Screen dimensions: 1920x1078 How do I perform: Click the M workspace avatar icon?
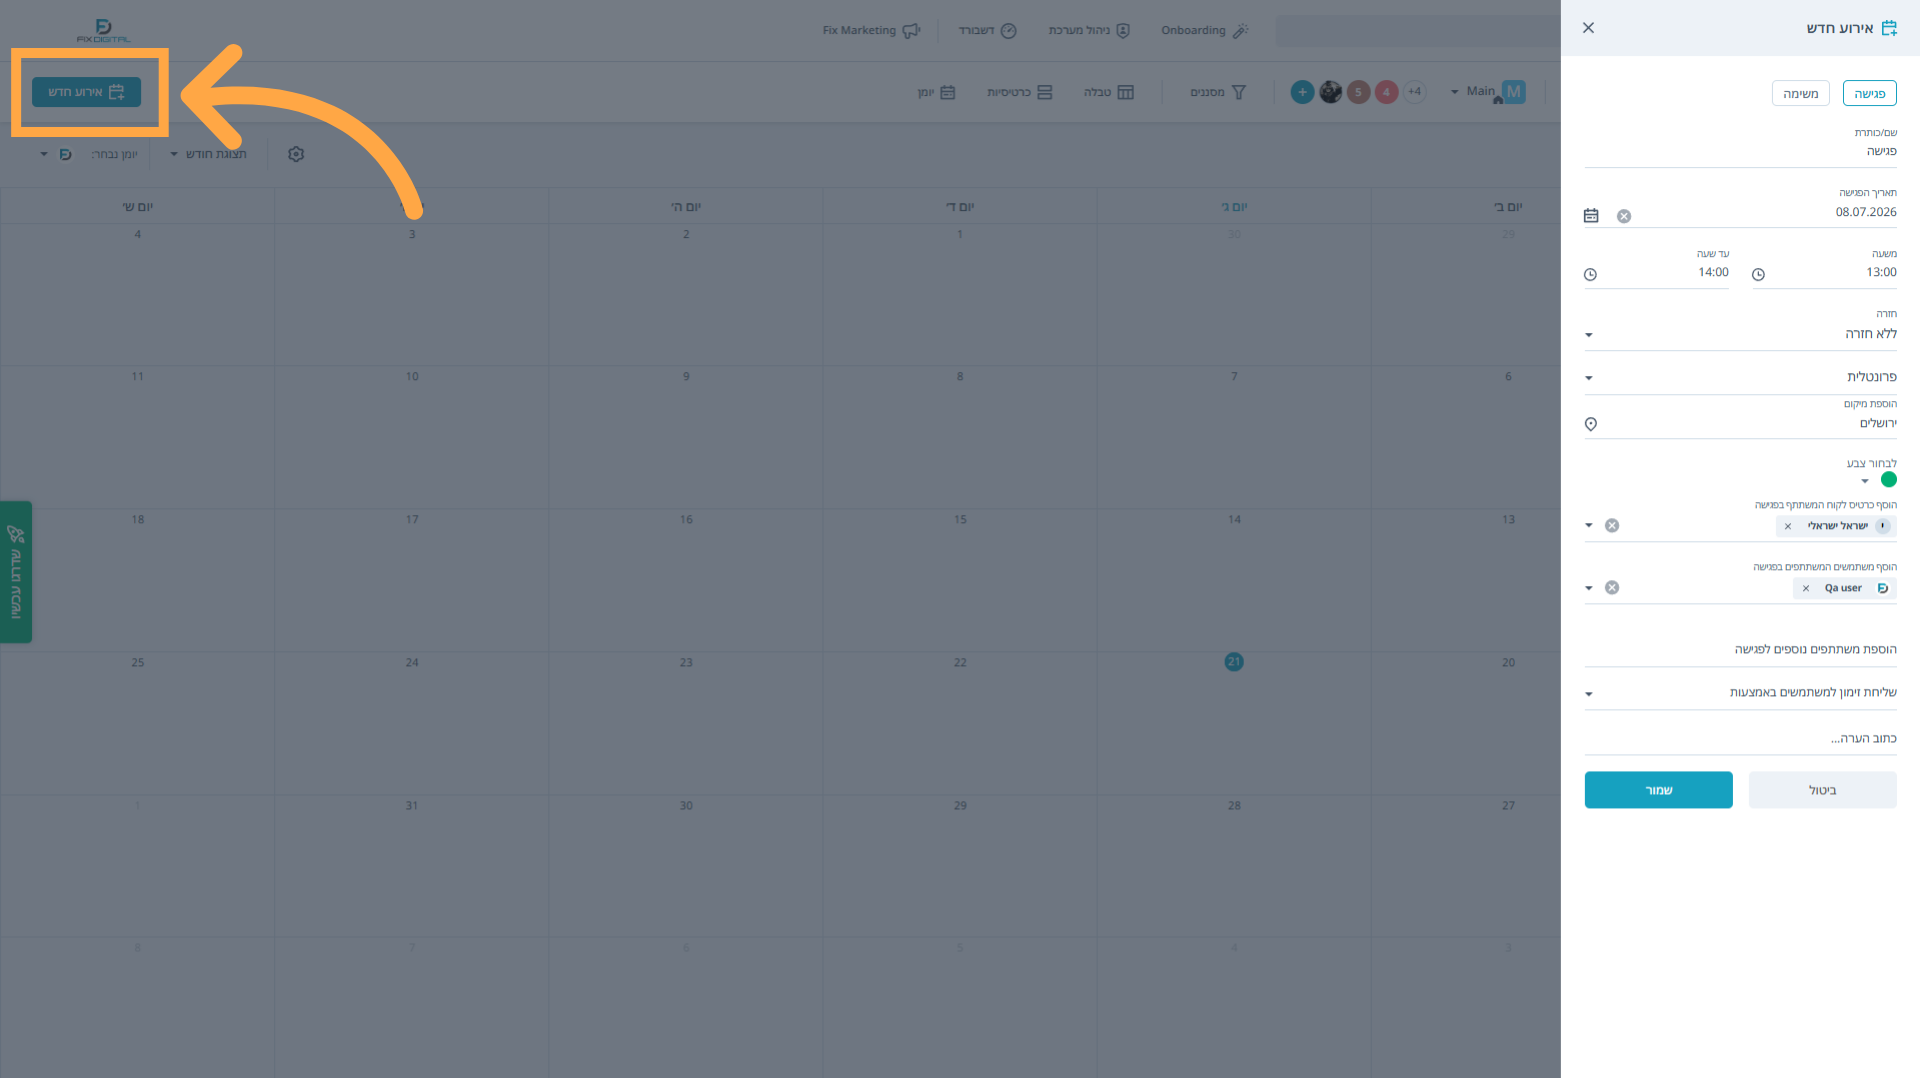pyautogui.click(x=1513, y=92)
